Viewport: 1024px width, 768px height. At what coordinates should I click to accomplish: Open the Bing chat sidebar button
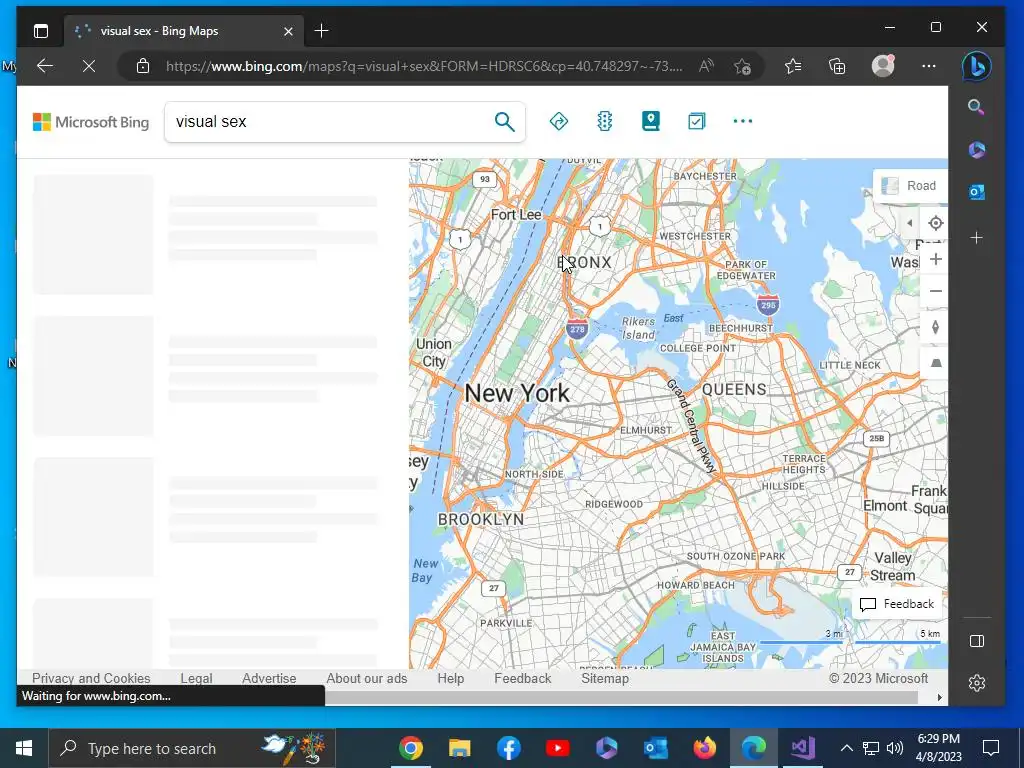click(976, 66)
